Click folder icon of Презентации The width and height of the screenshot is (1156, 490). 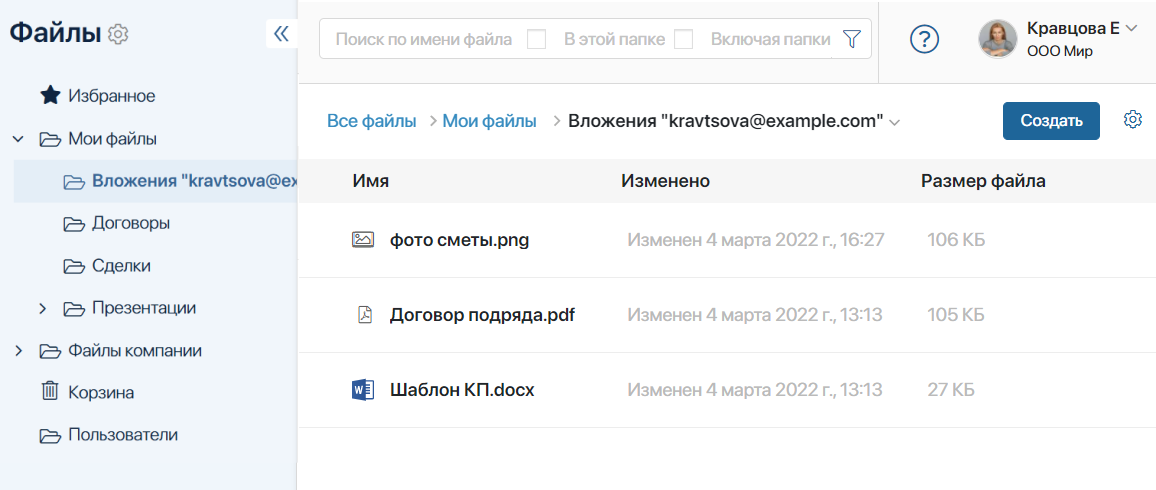click(73, 309)
